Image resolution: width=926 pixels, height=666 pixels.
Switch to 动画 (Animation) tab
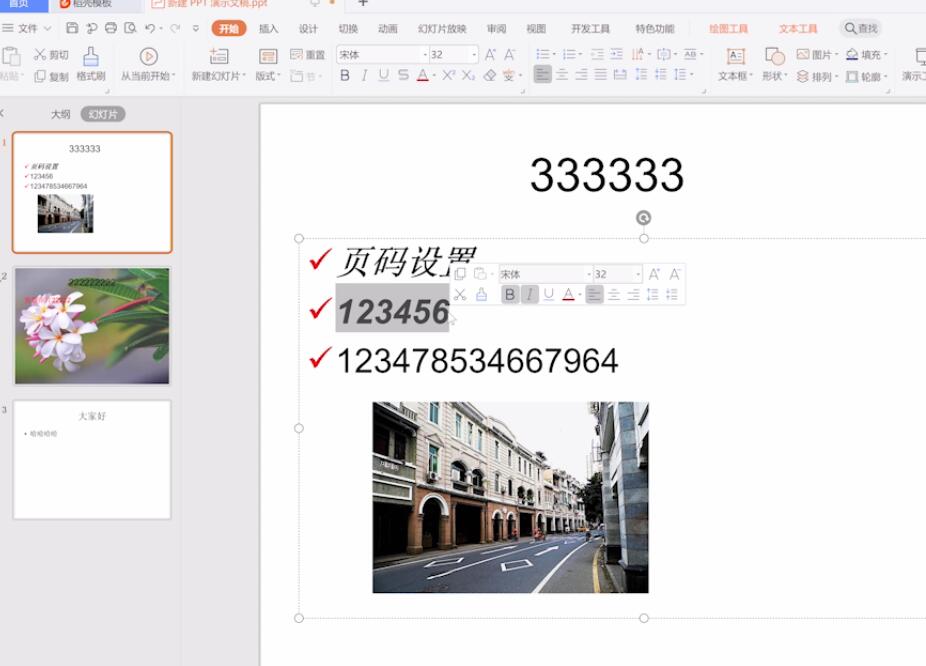tap(387, 28)
